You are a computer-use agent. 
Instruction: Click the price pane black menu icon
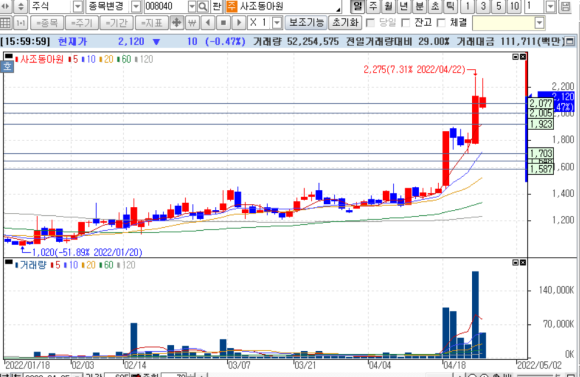(9, 56)
